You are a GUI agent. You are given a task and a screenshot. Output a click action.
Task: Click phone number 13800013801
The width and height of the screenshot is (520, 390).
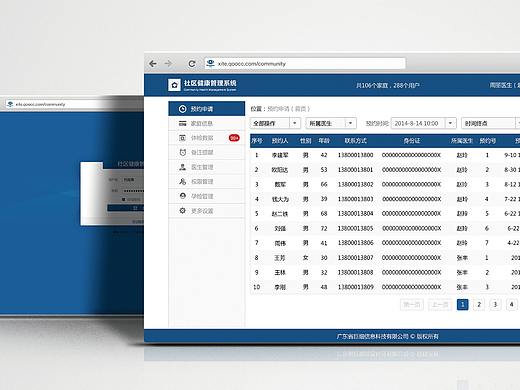(x=355, y=170)
